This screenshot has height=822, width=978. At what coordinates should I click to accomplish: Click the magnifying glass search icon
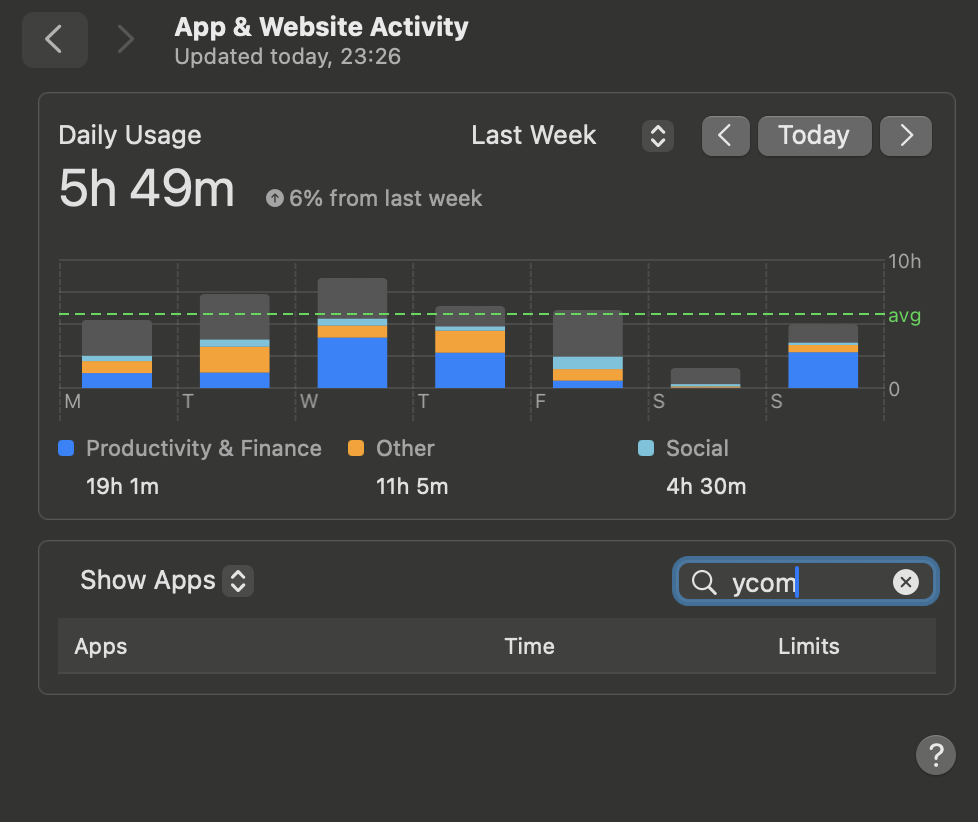(704, 582)
